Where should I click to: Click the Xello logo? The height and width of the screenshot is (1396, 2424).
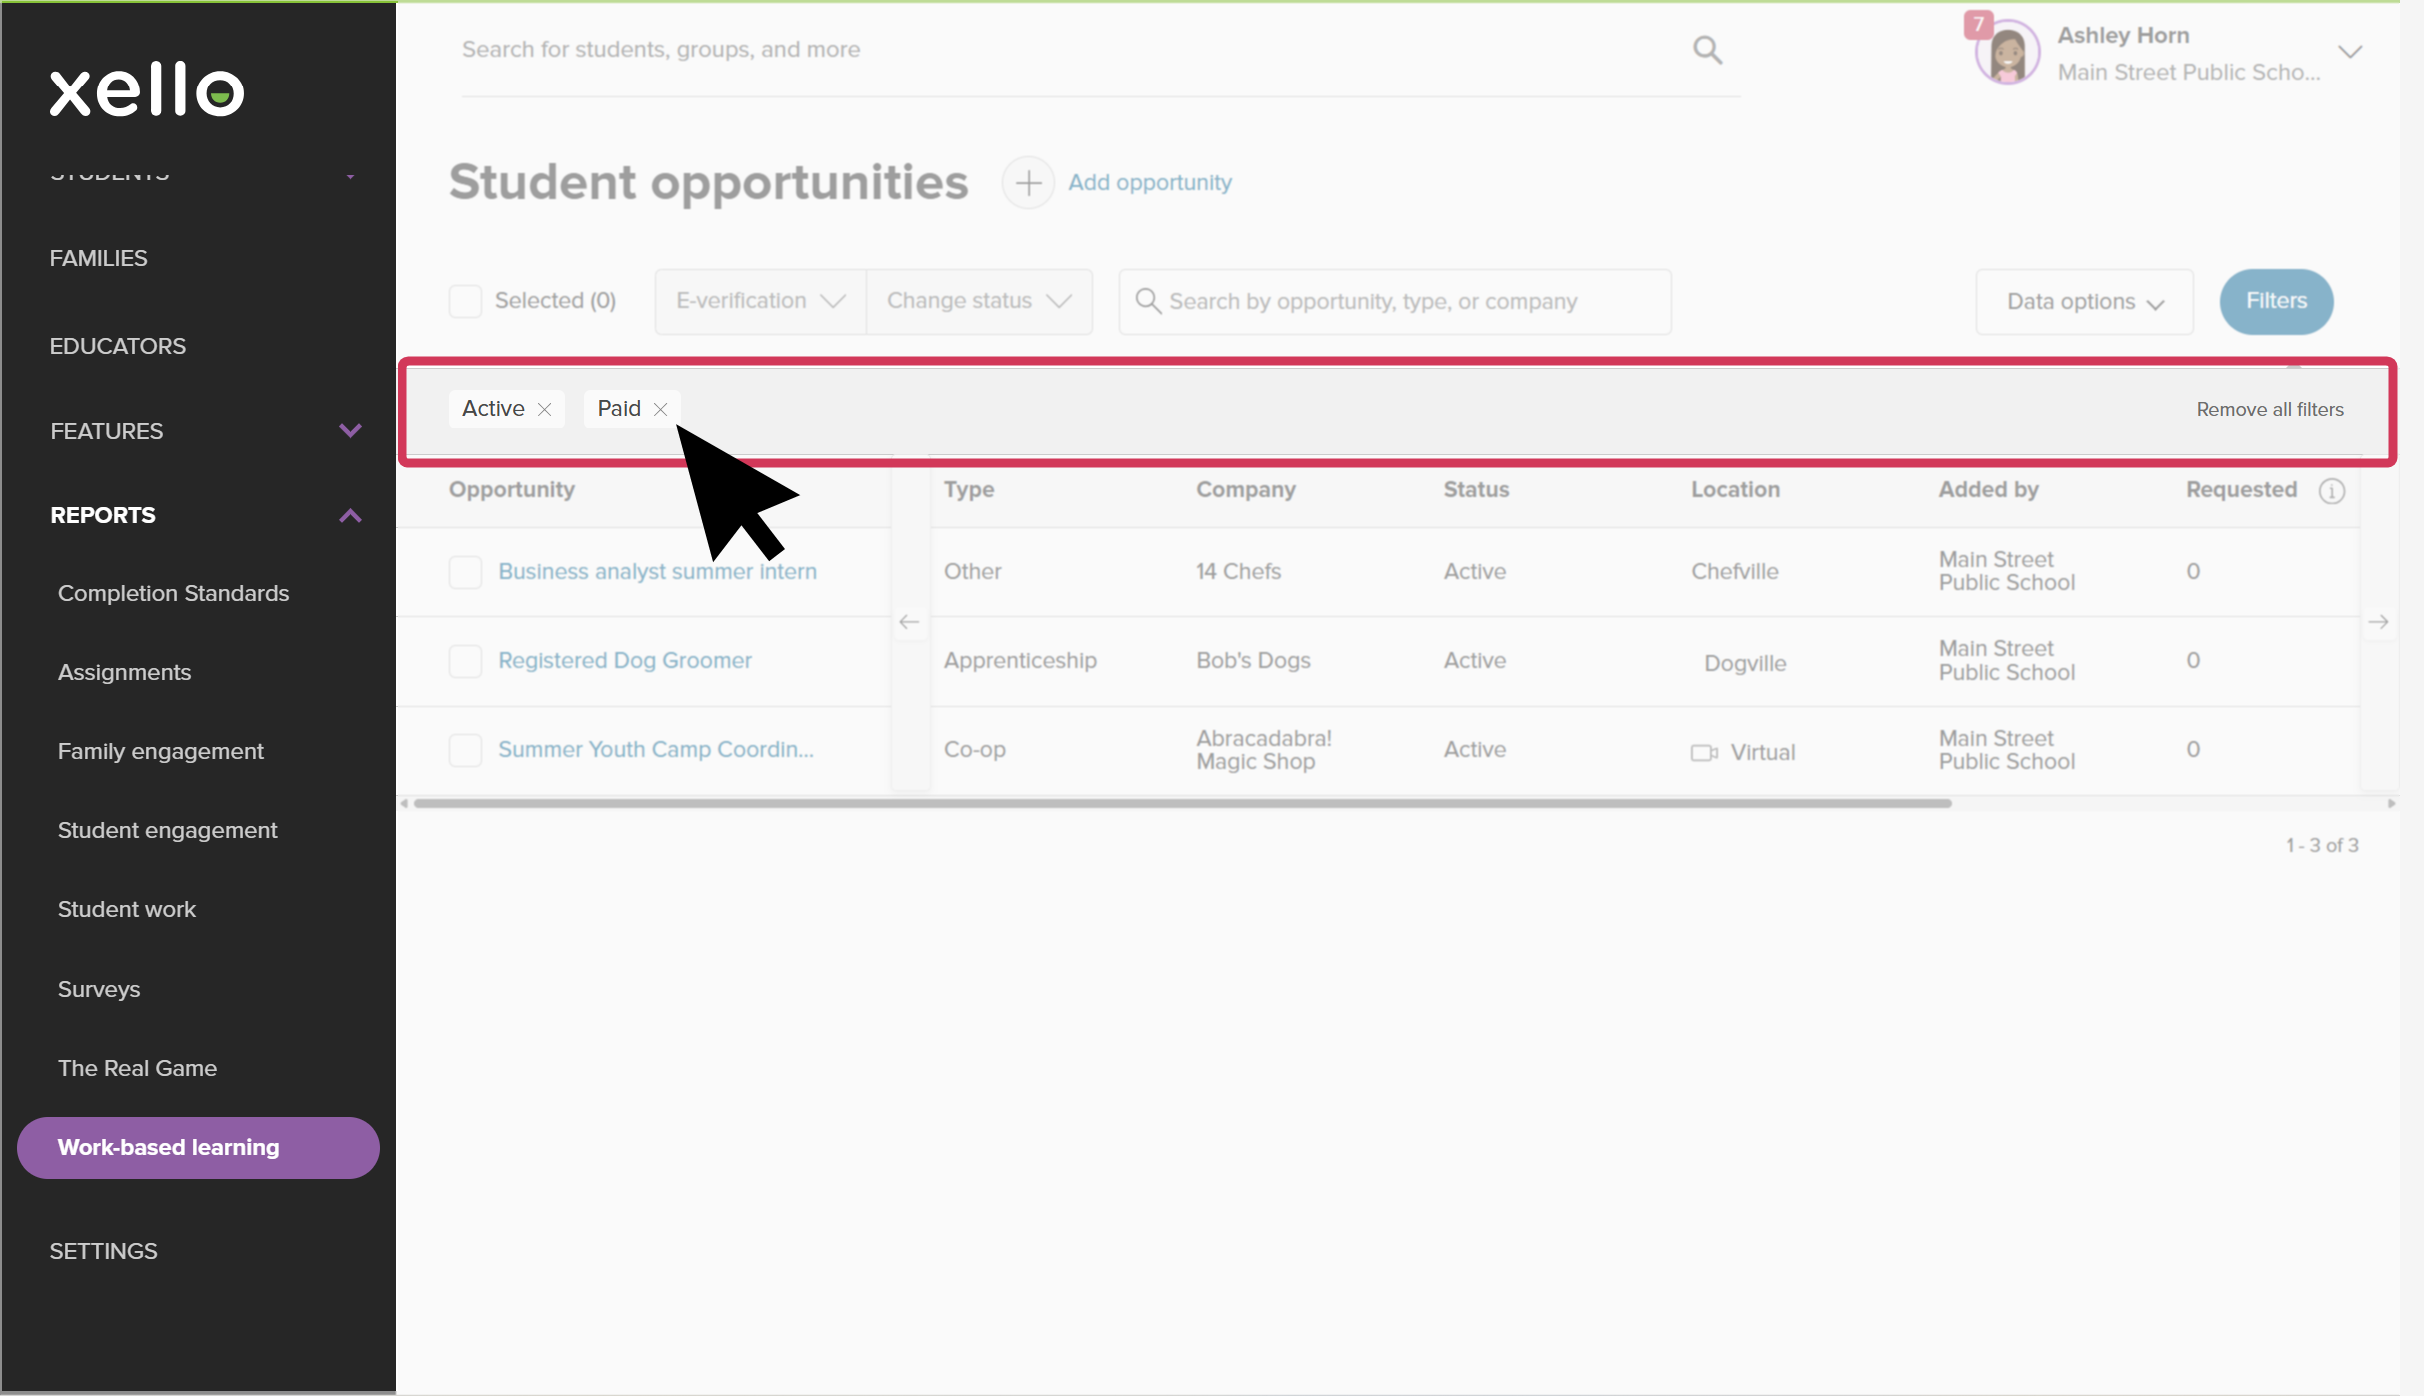pyautogui.click(x=147, y=89)
